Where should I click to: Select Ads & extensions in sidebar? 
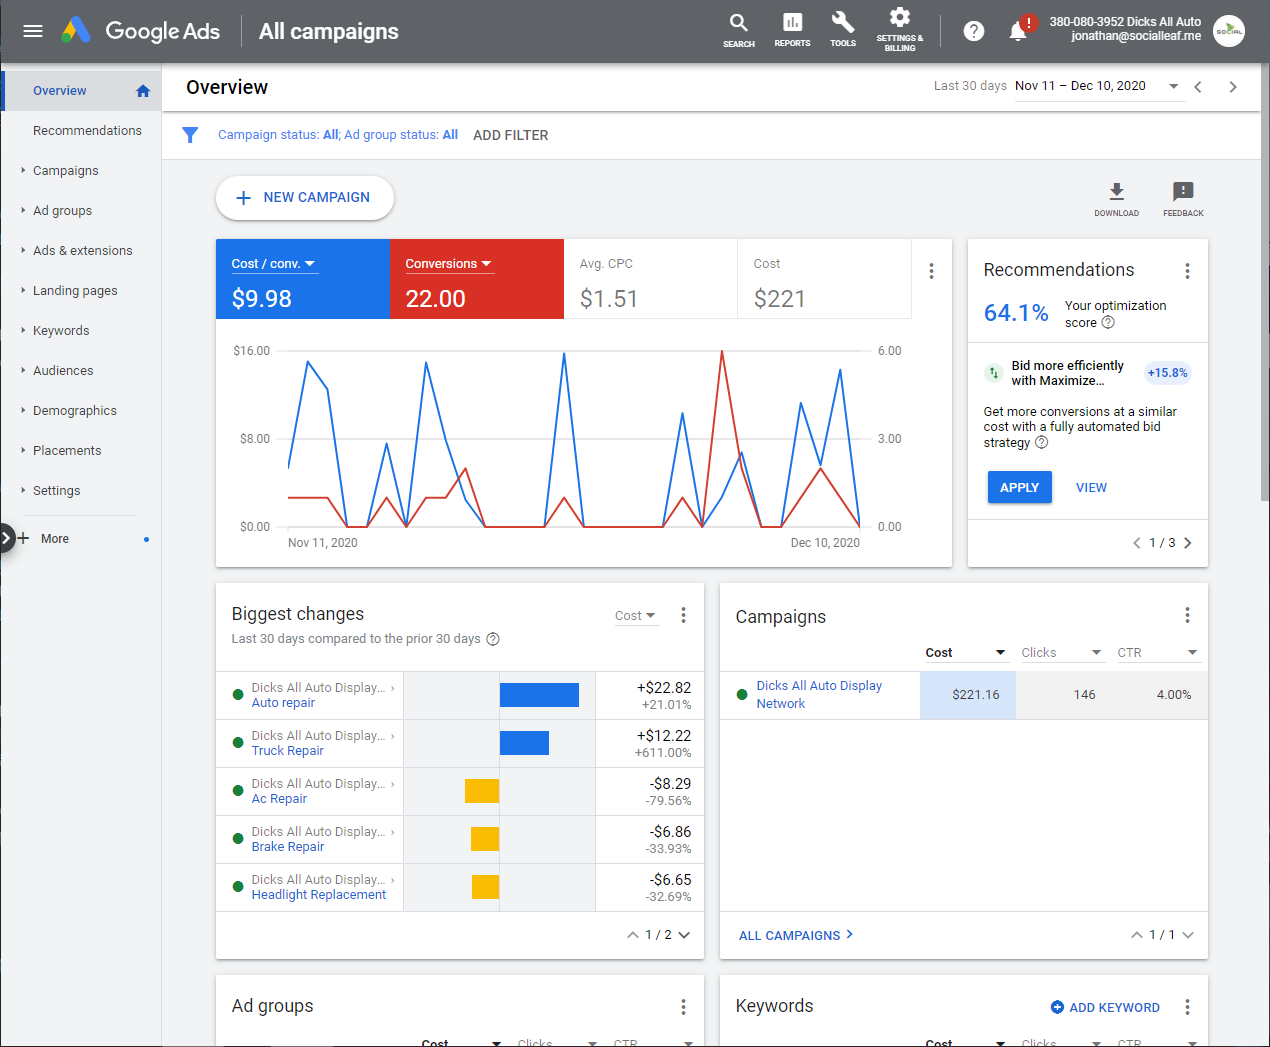click(x=82, y=251)
